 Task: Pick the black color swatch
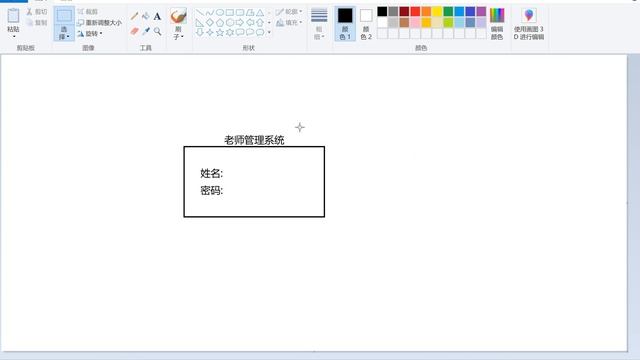click(382, 11)
